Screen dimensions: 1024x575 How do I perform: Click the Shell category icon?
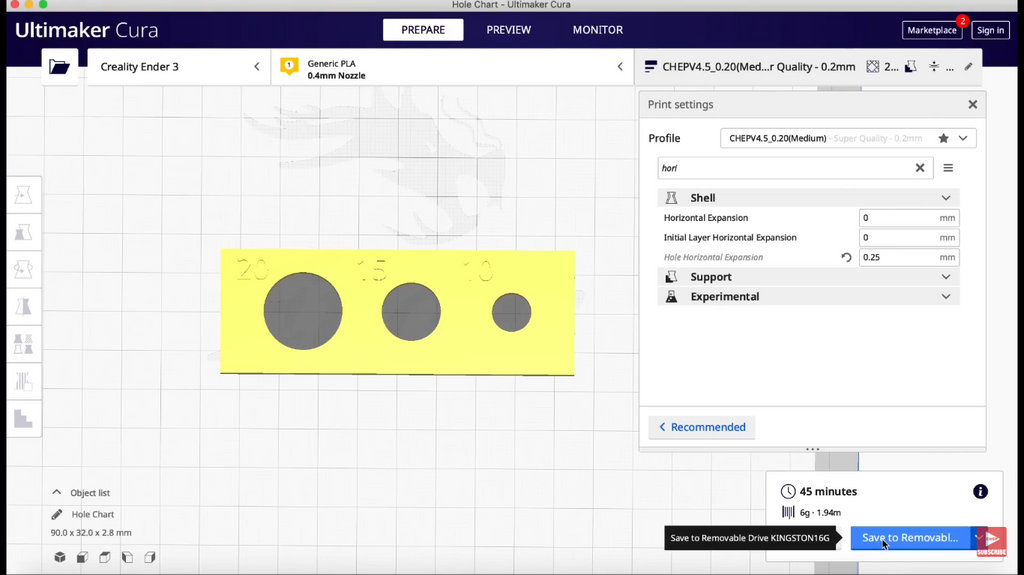click(671, 198)
